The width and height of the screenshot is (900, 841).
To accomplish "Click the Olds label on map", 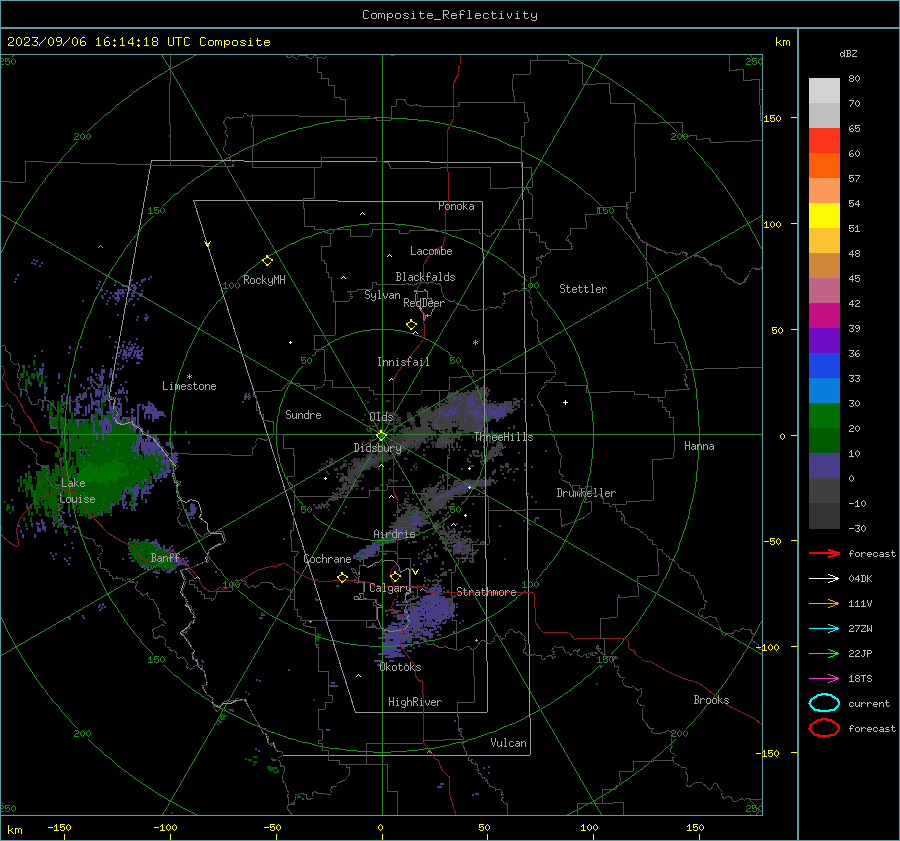I will pyautogui.click(x=381, y=417).
